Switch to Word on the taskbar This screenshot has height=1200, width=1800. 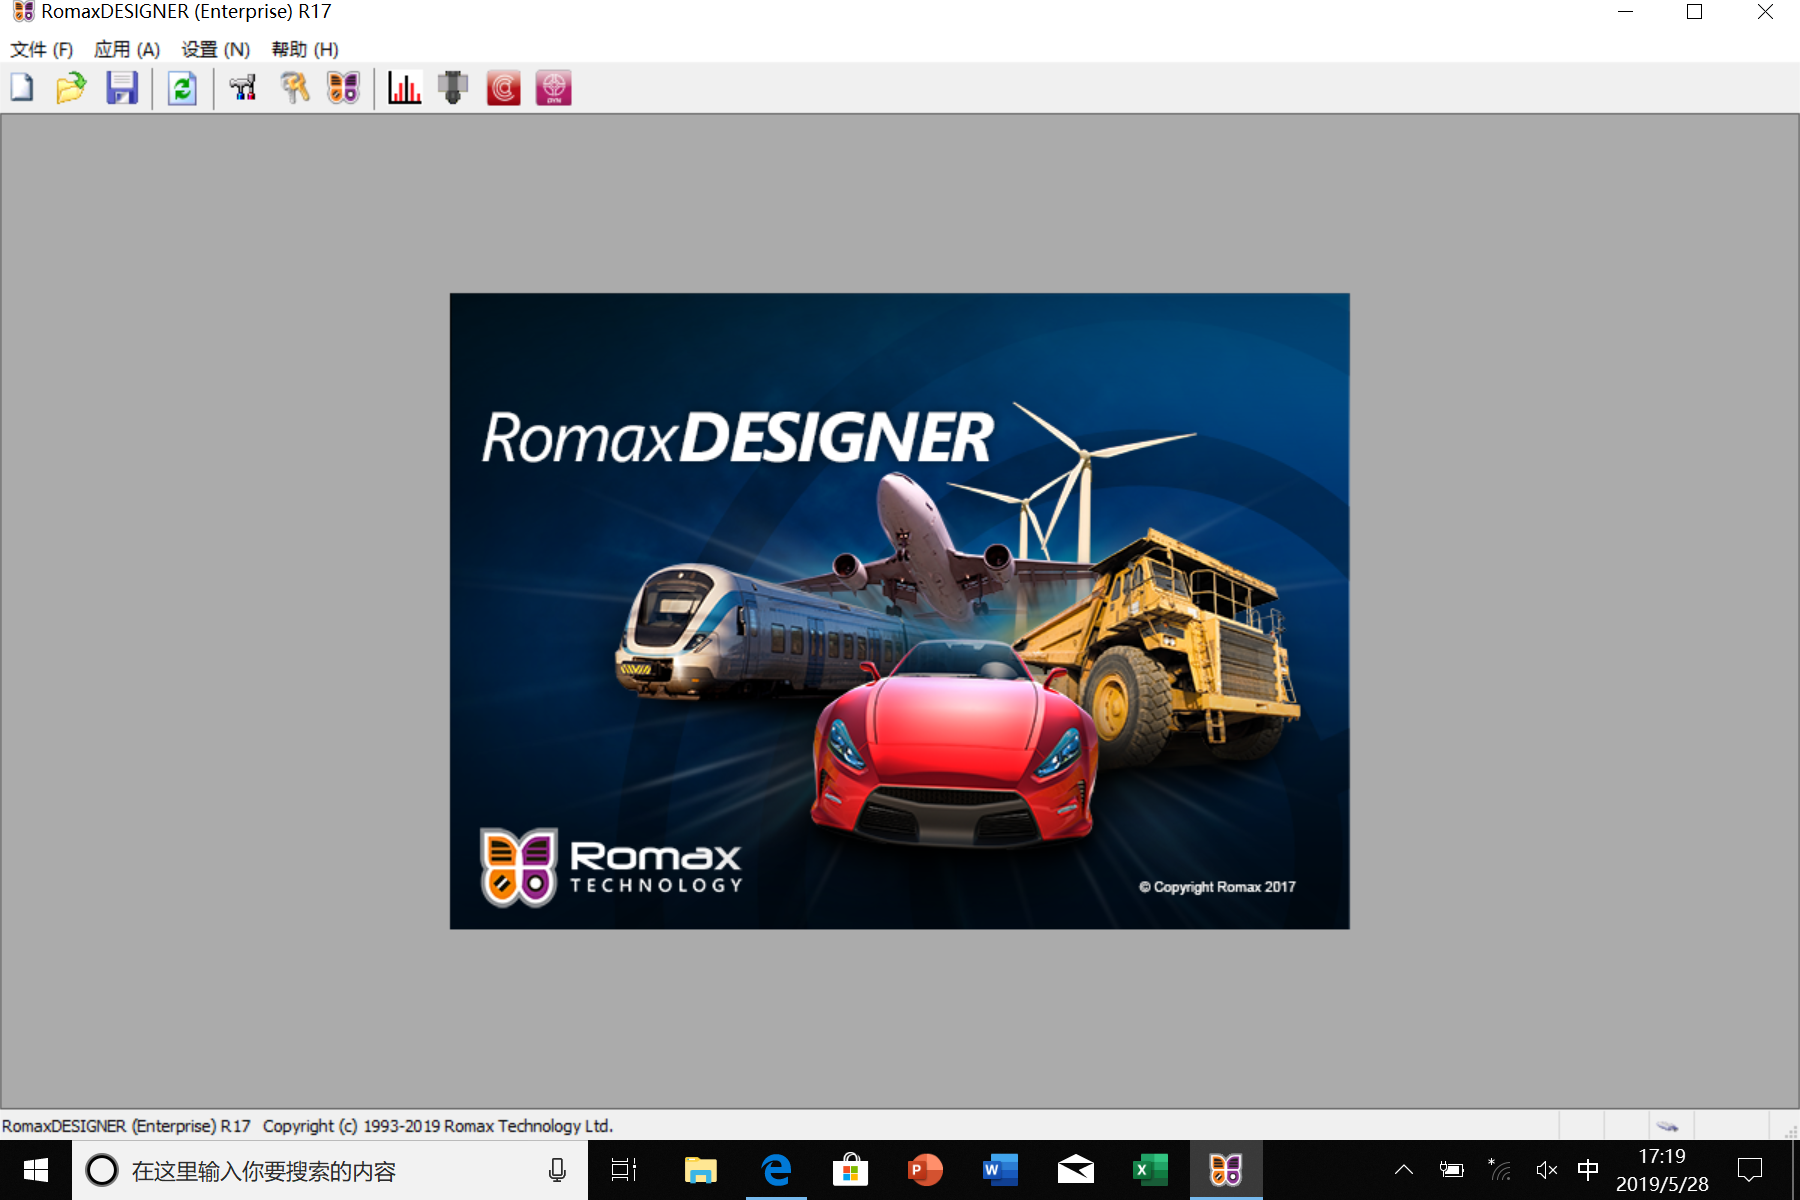click(x=1000, y=1170)
